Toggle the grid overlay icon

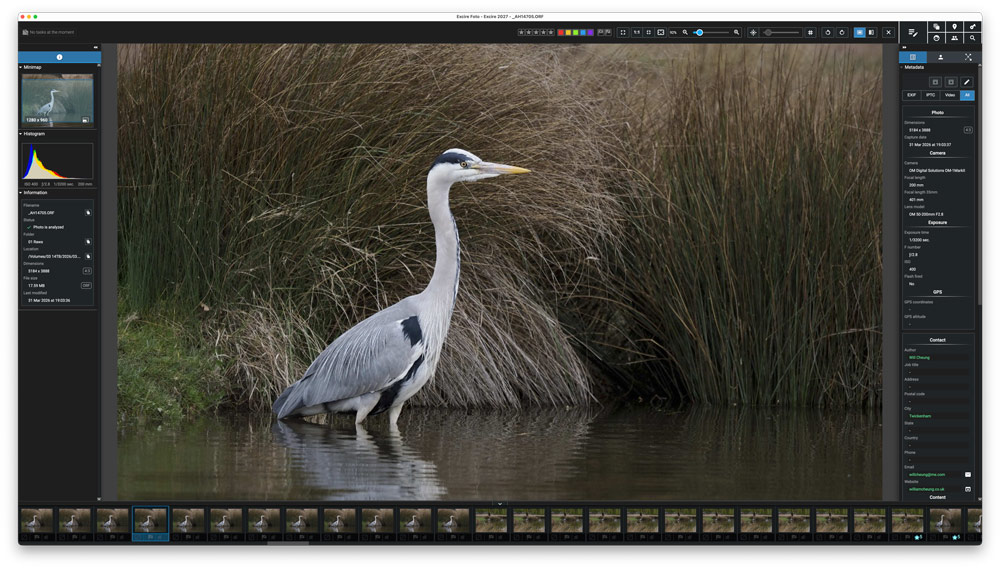811,33
